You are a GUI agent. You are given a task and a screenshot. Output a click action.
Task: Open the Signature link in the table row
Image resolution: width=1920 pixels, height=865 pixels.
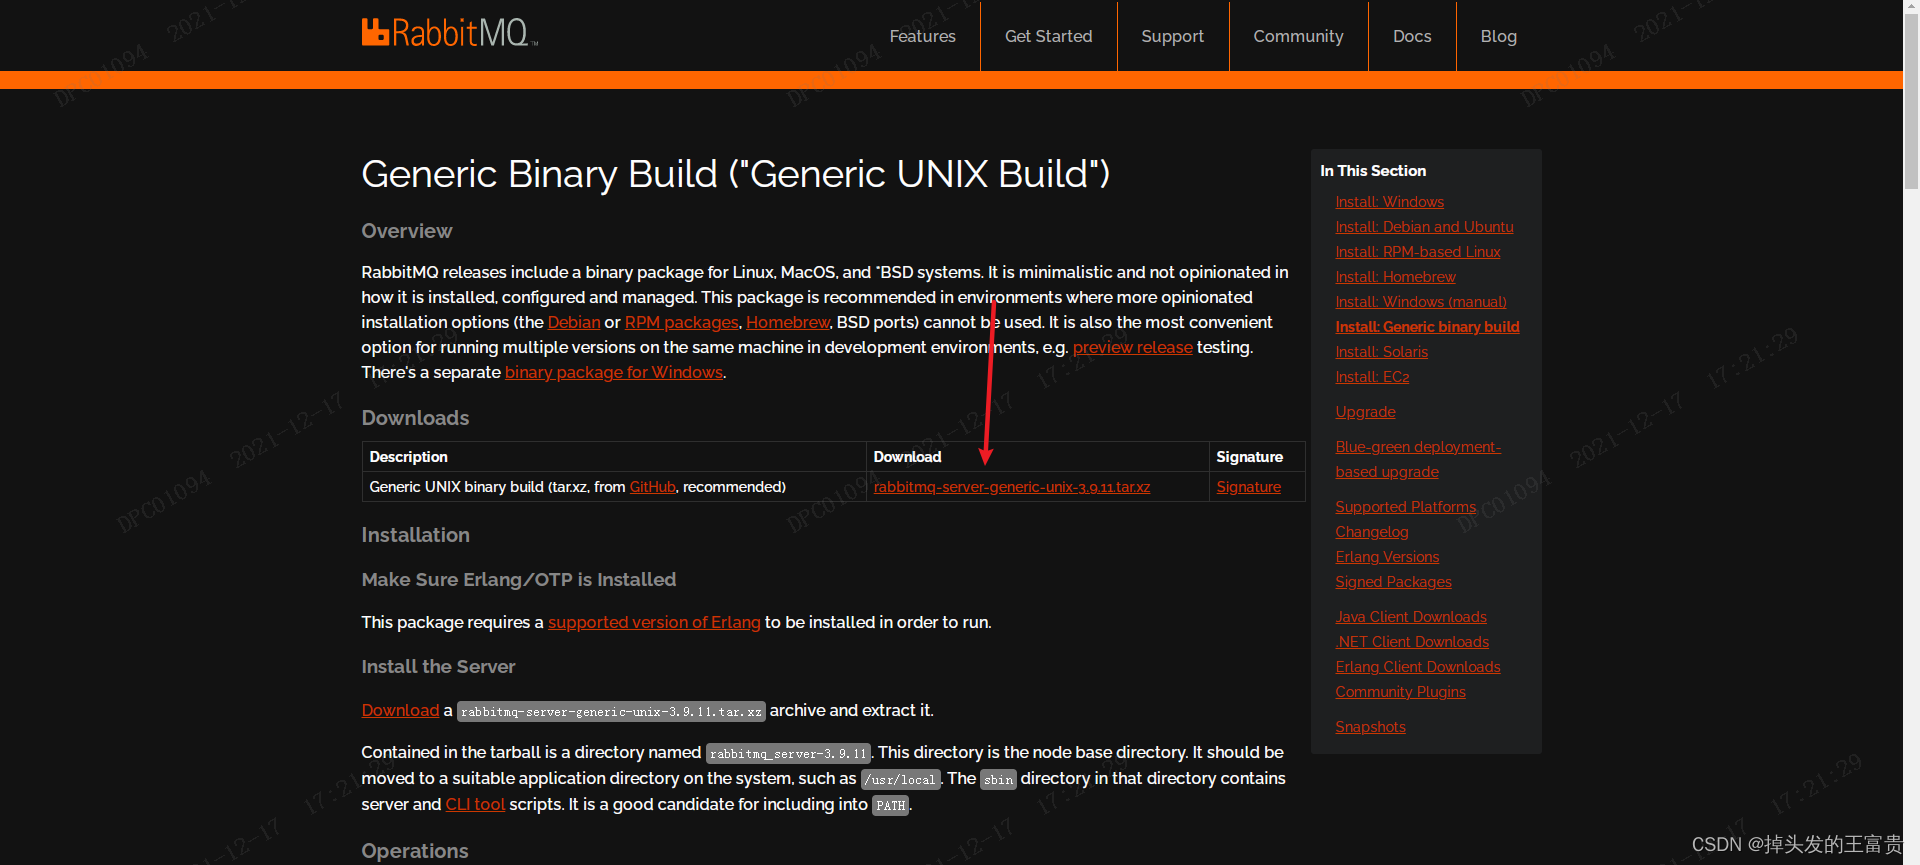[x=1248, y=487]
